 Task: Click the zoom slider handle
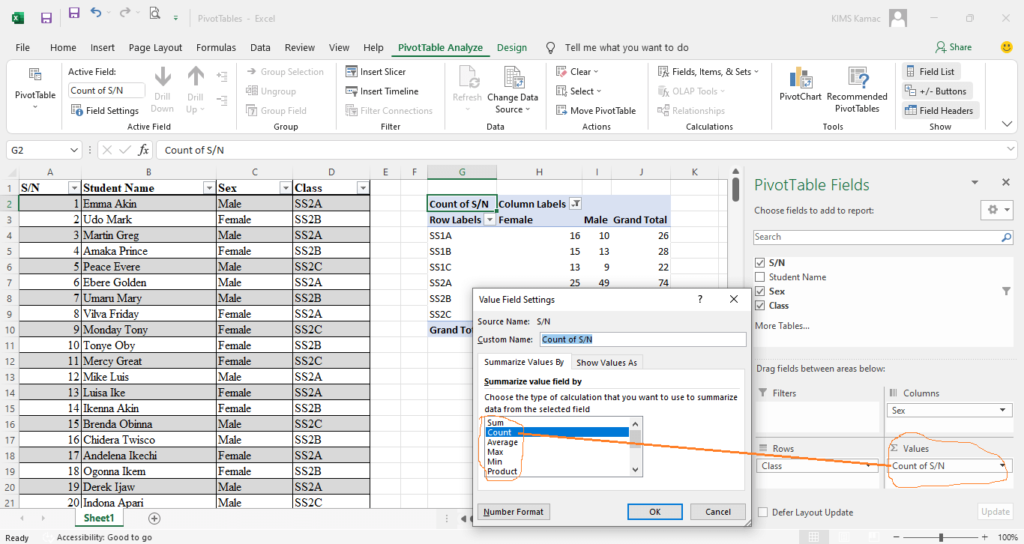(x=941, y=537)
